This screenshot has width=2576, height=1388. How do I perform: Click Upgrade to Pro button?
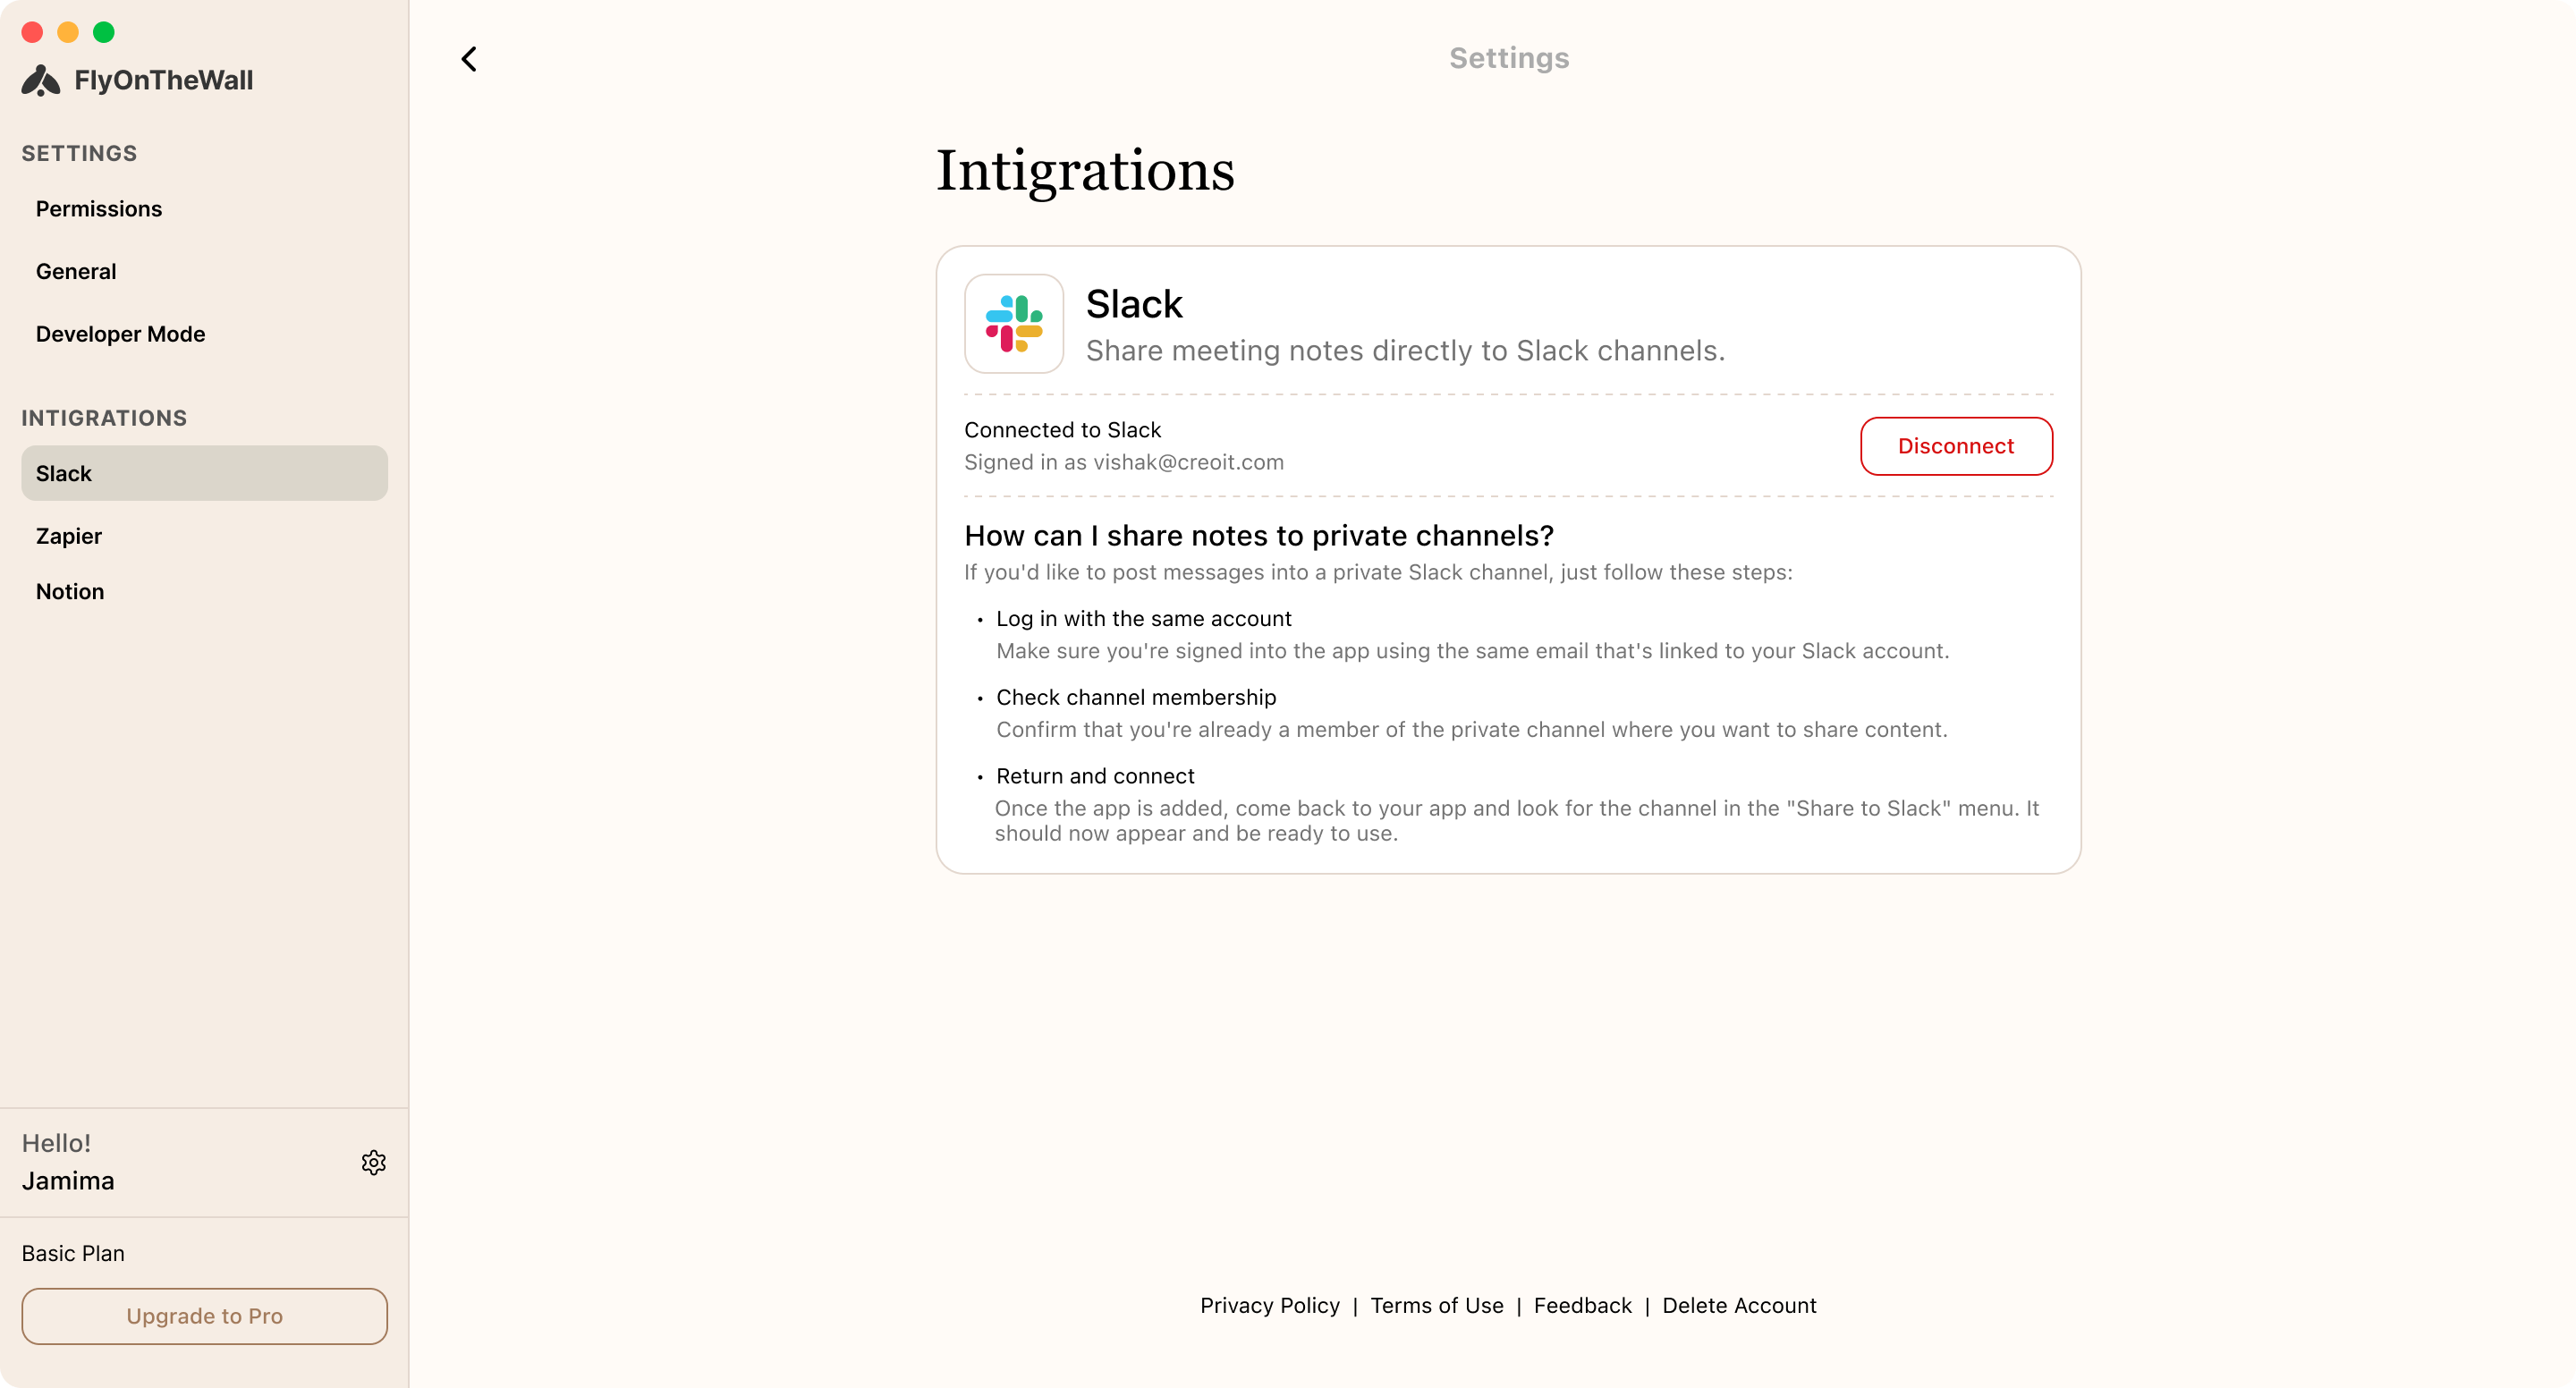pos(204,1316)
